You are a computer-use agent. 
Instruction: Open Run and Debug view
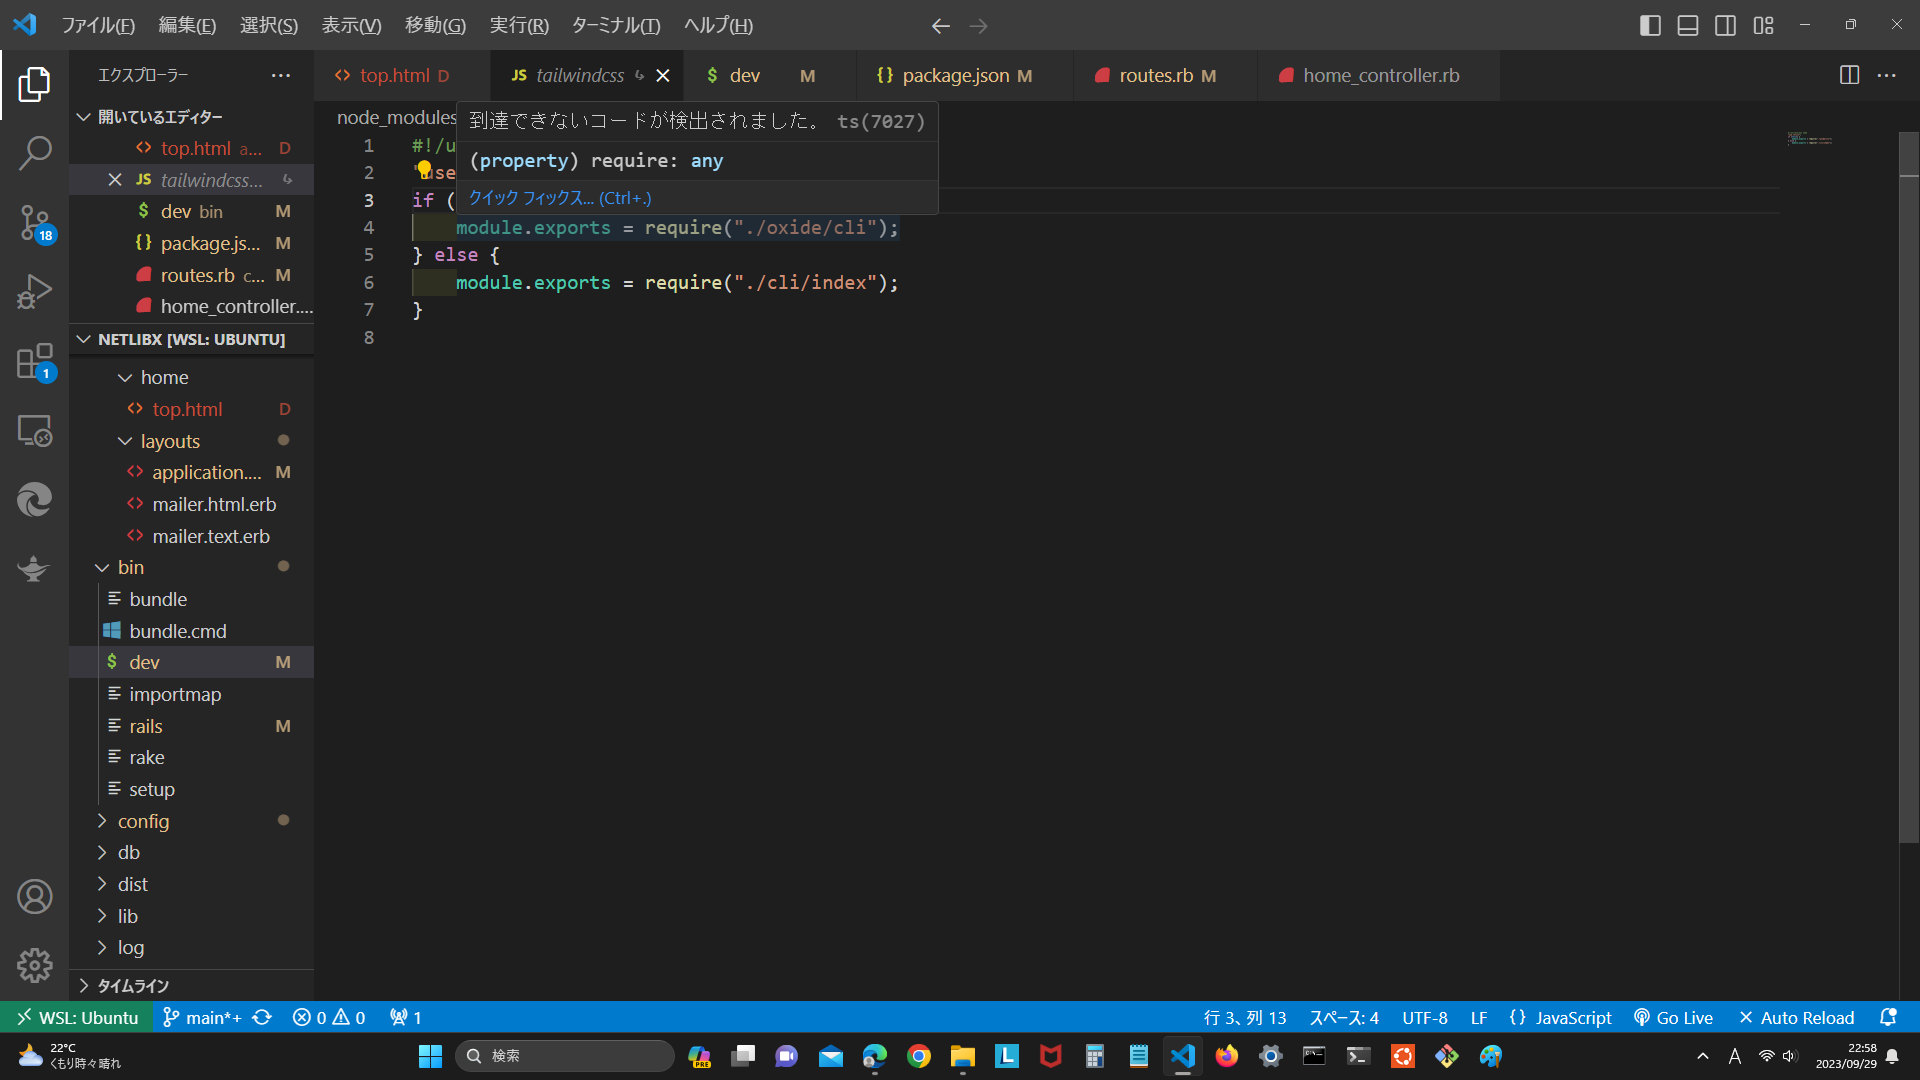(x=34, y=291)
